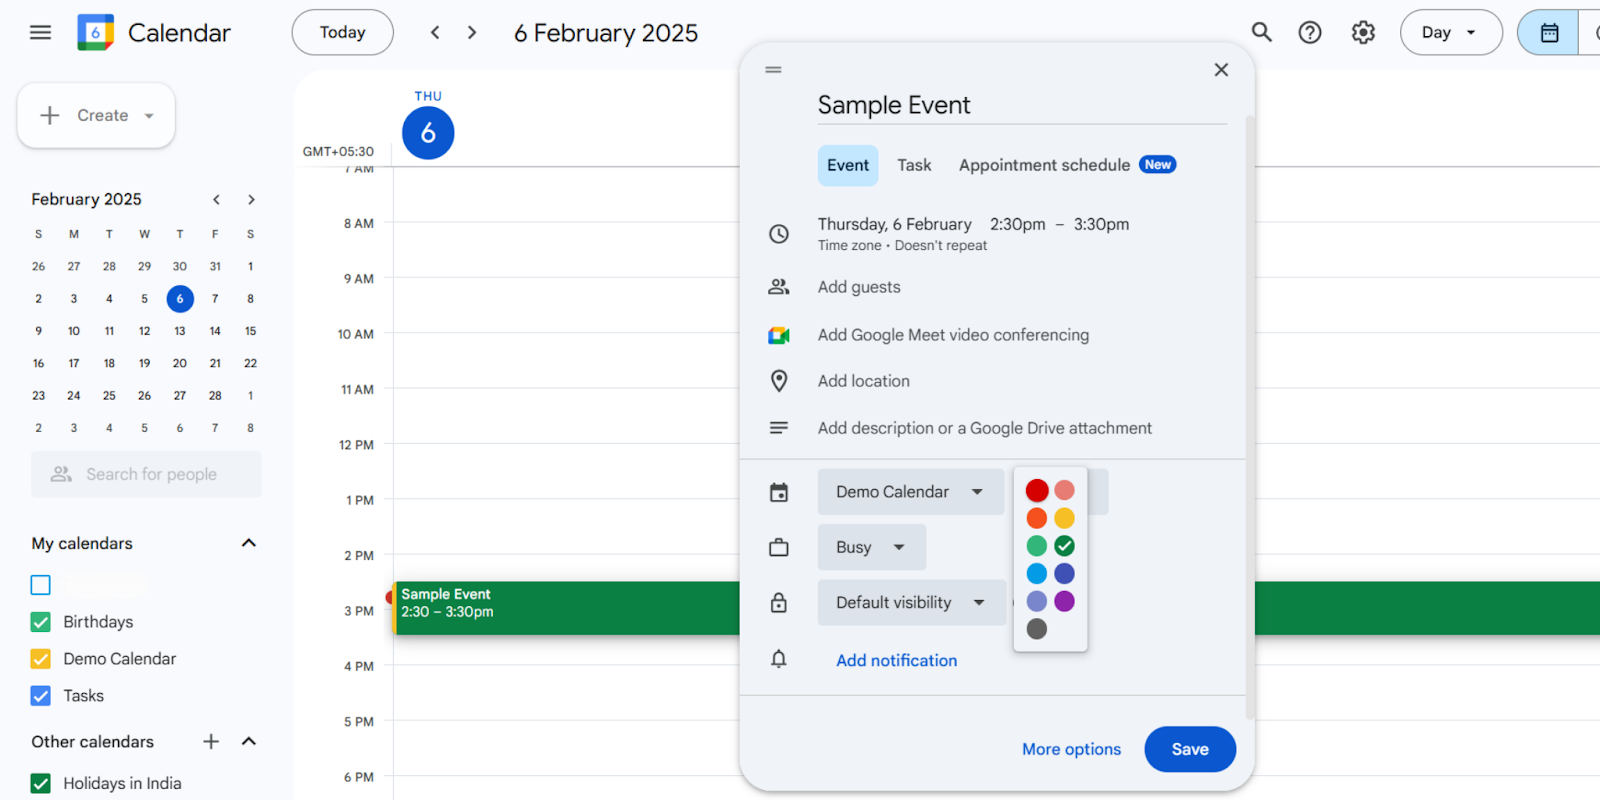This screenshot has height=800, width=1600.
Task: Uncheck Holidays in India calendar
Action: [x=40, y=783]
